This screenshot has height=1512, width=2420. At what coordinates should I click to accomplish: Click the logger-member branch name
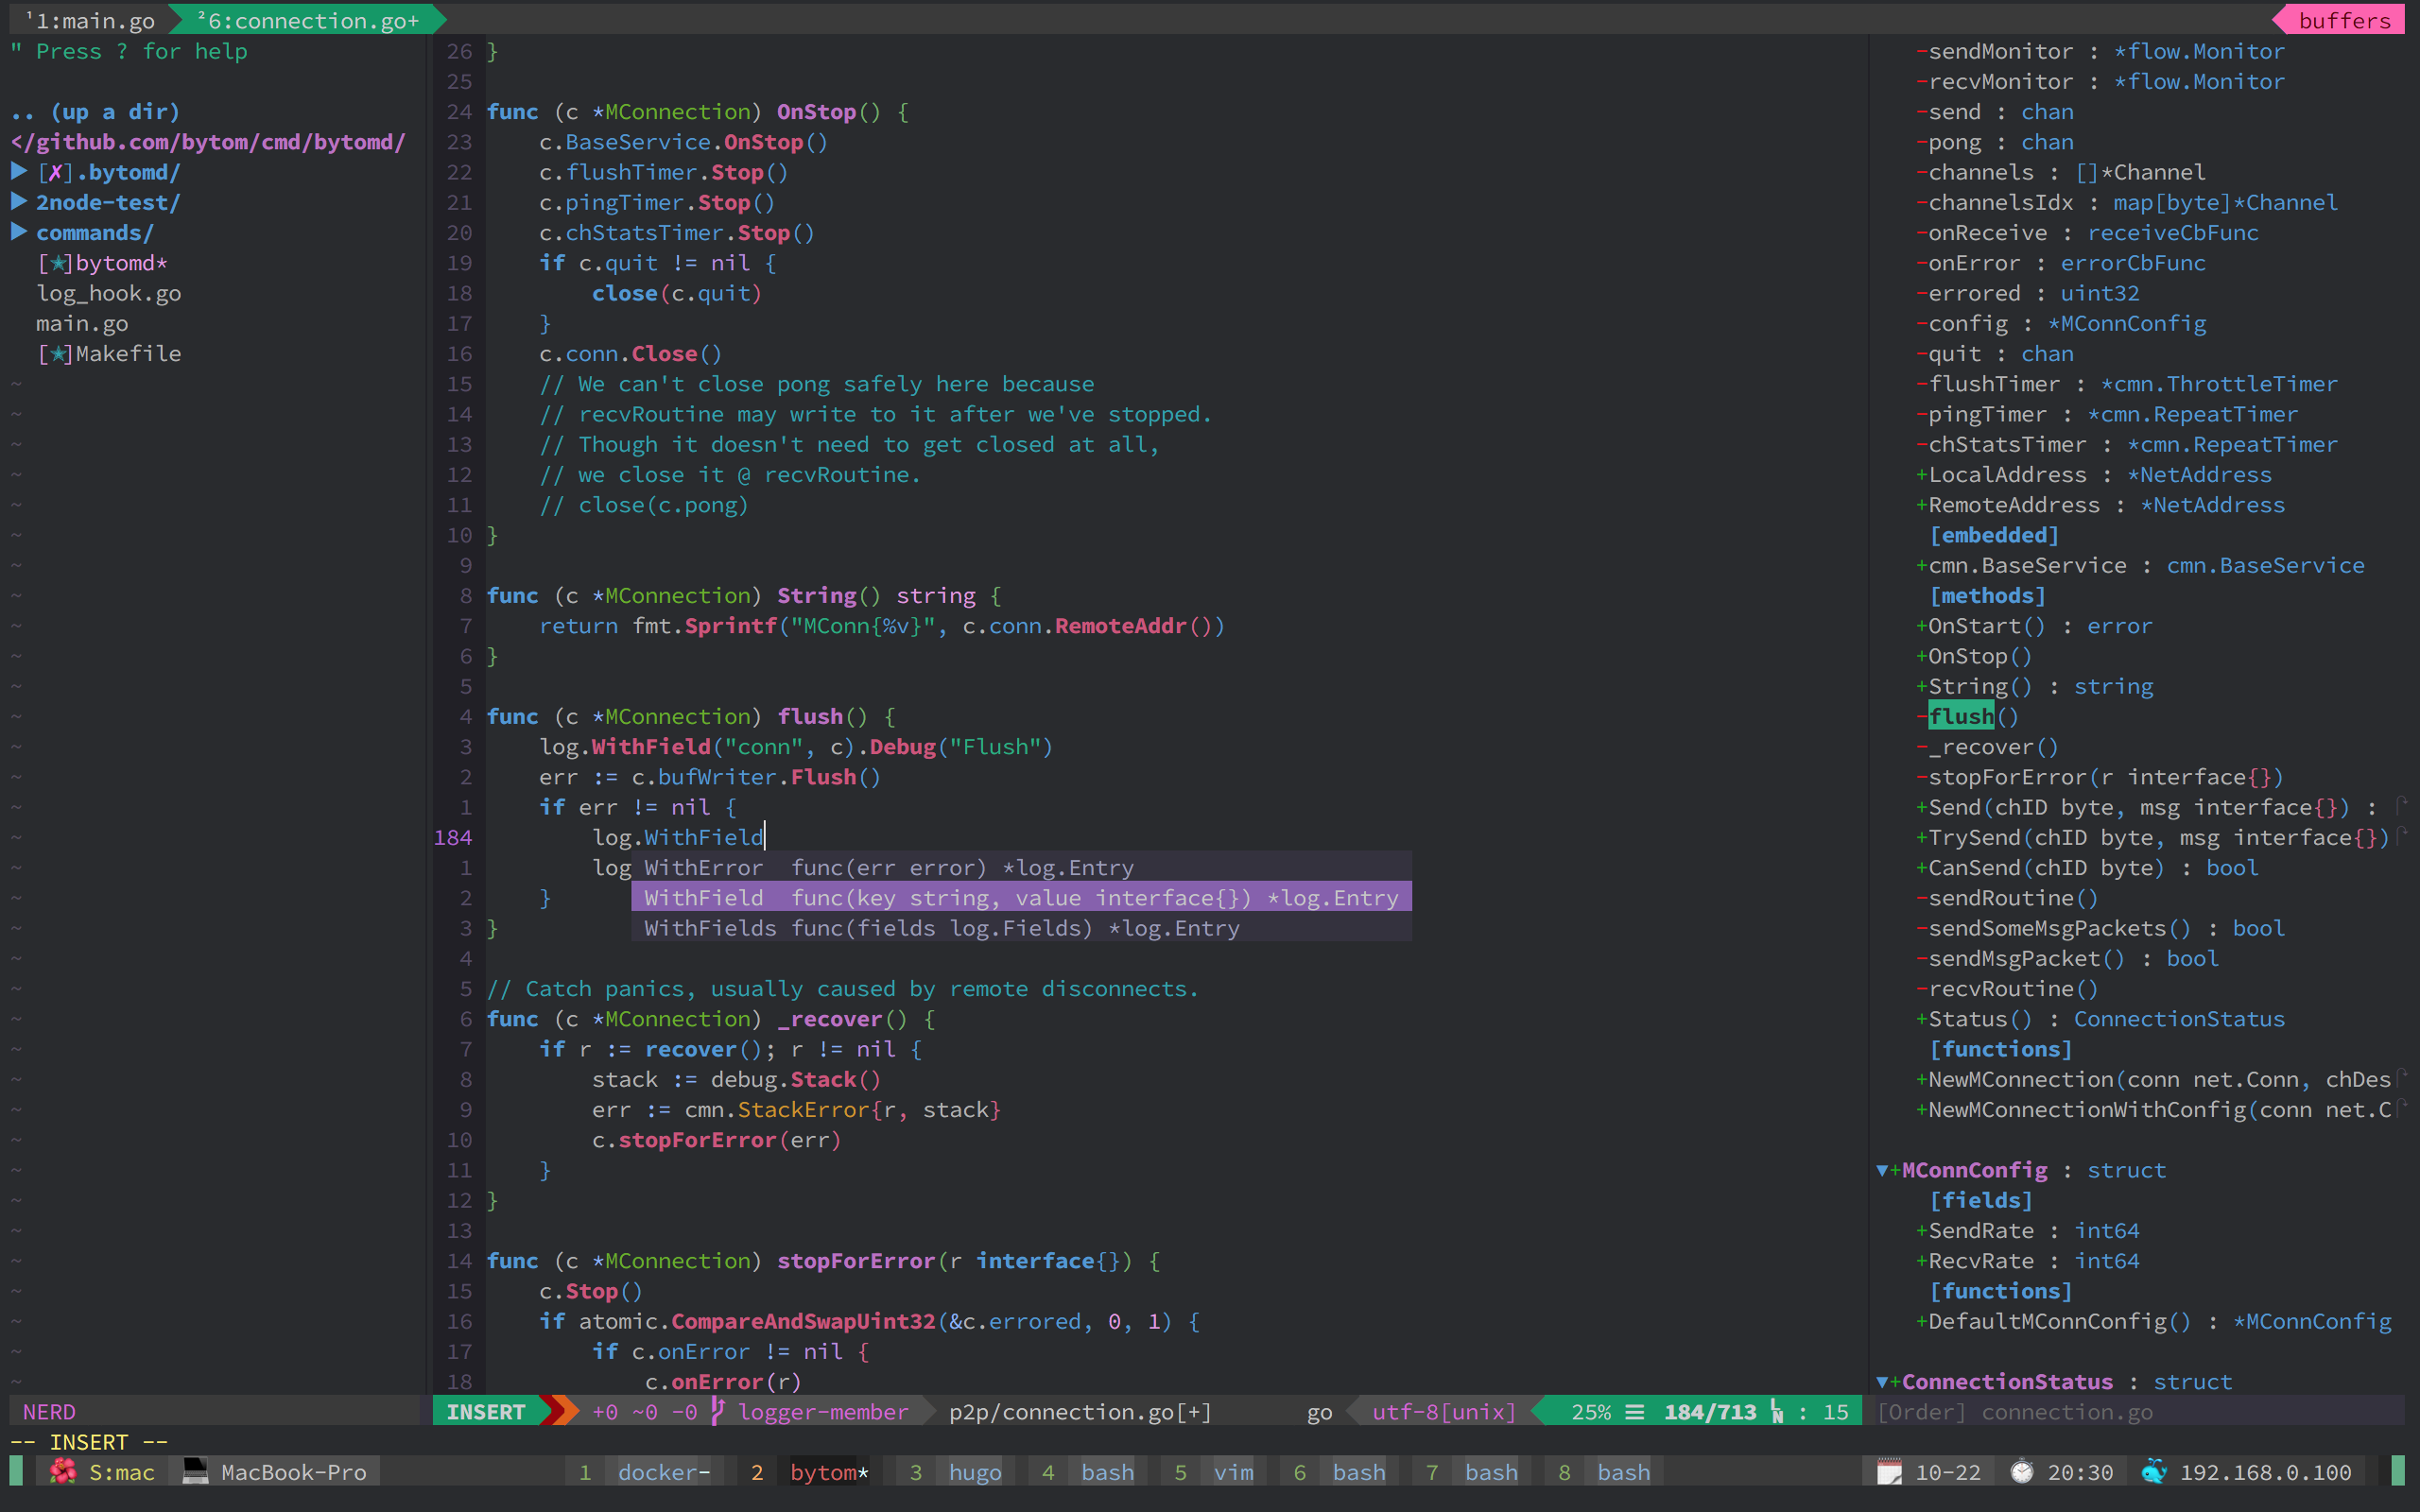823,1411
